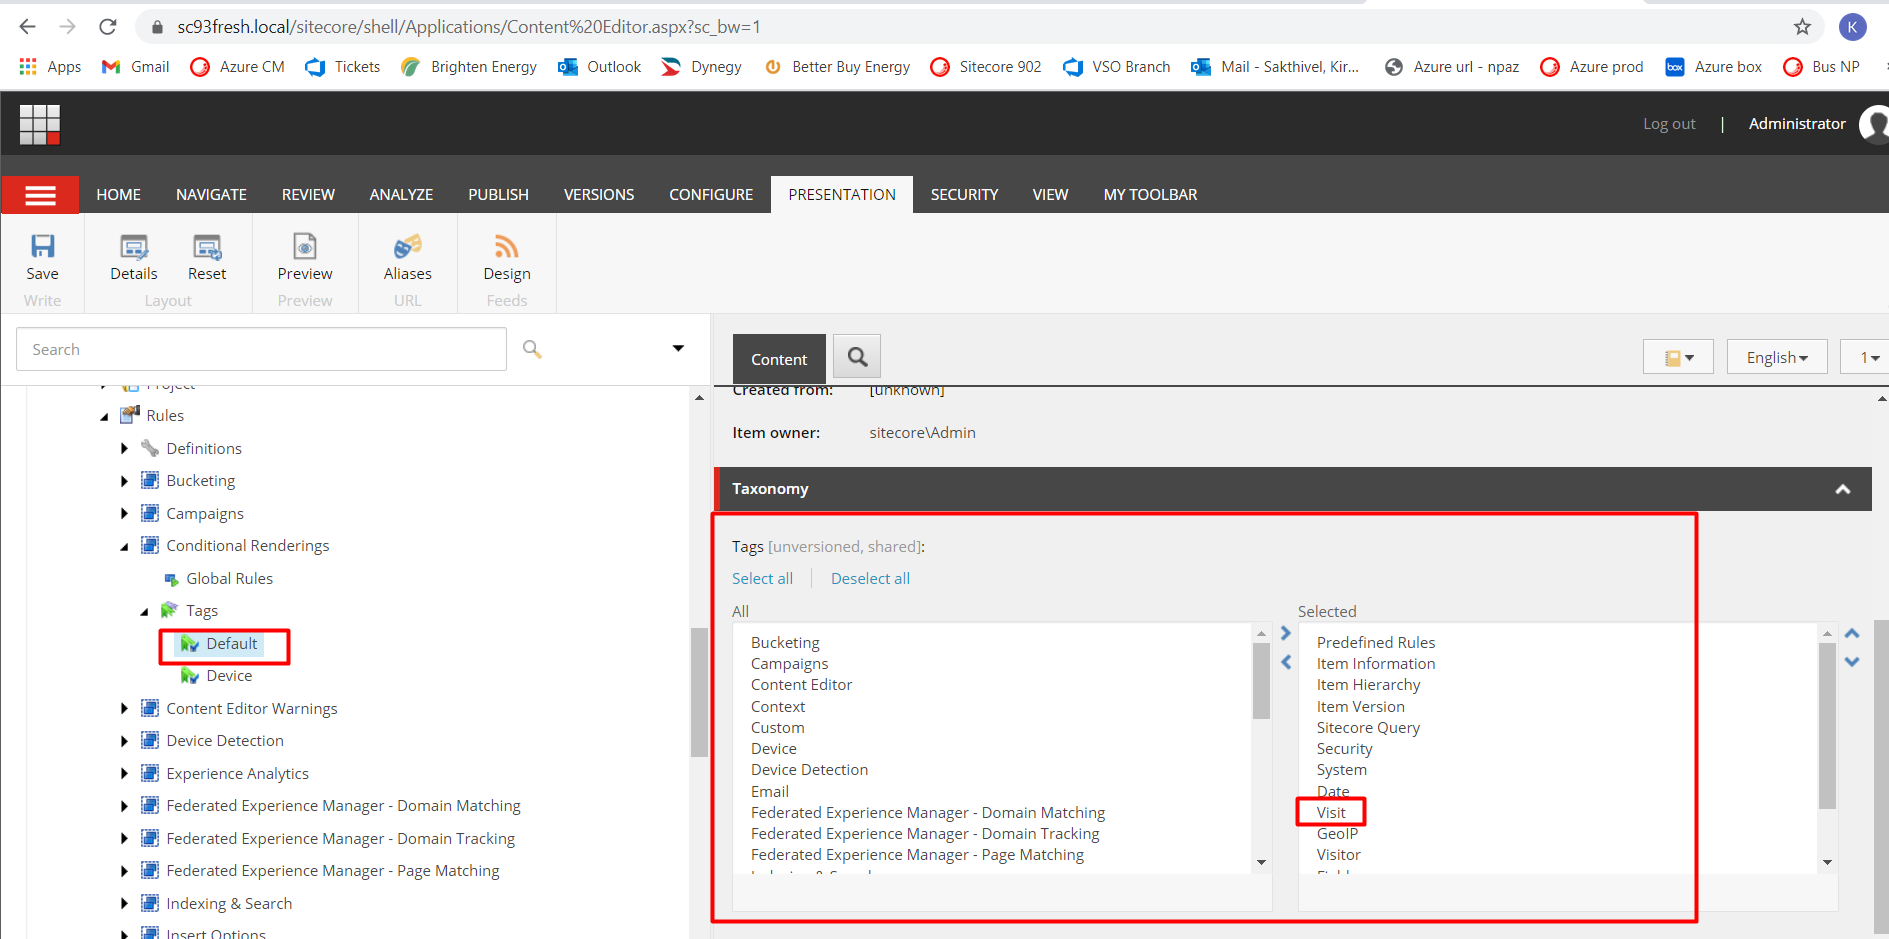Switch to the HOME ribbon tab
Screen dimensions: 1889x939
tap(118, 195)
